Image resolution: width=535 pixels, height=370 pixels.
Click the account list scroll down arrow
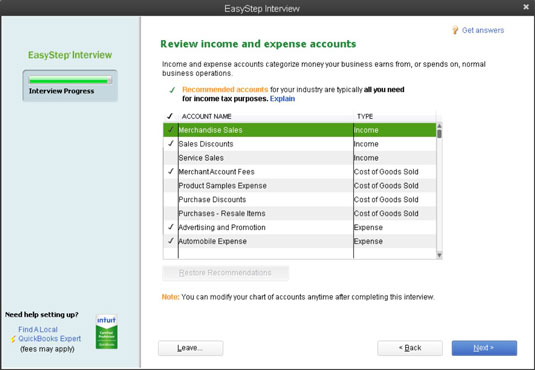coord(439,255)
